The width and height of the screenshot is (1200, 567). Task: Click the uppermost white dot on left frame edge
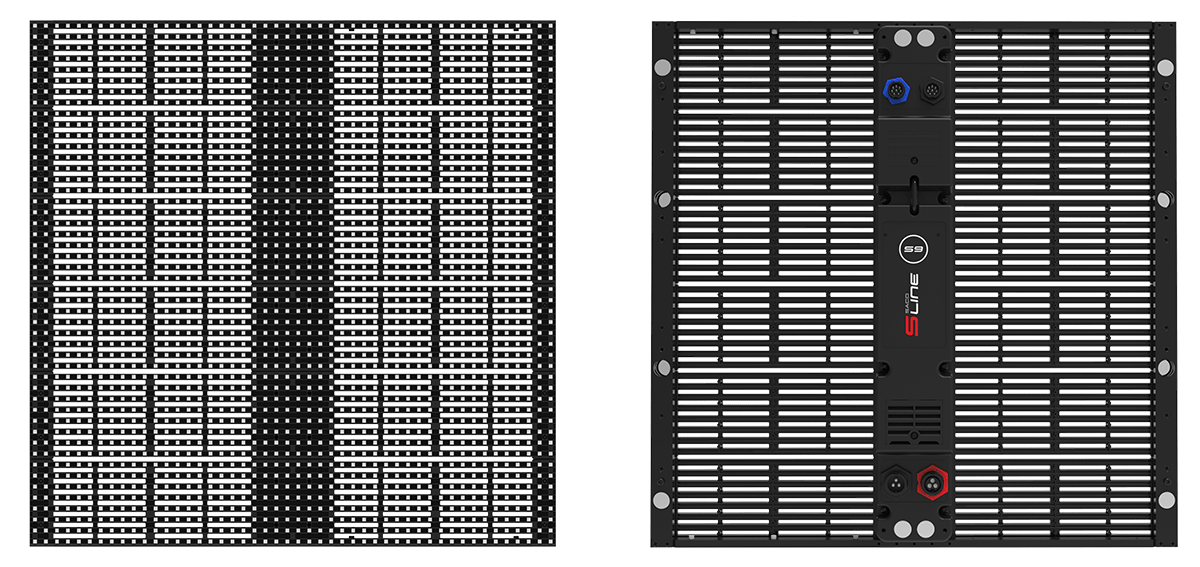pos(661,67)
